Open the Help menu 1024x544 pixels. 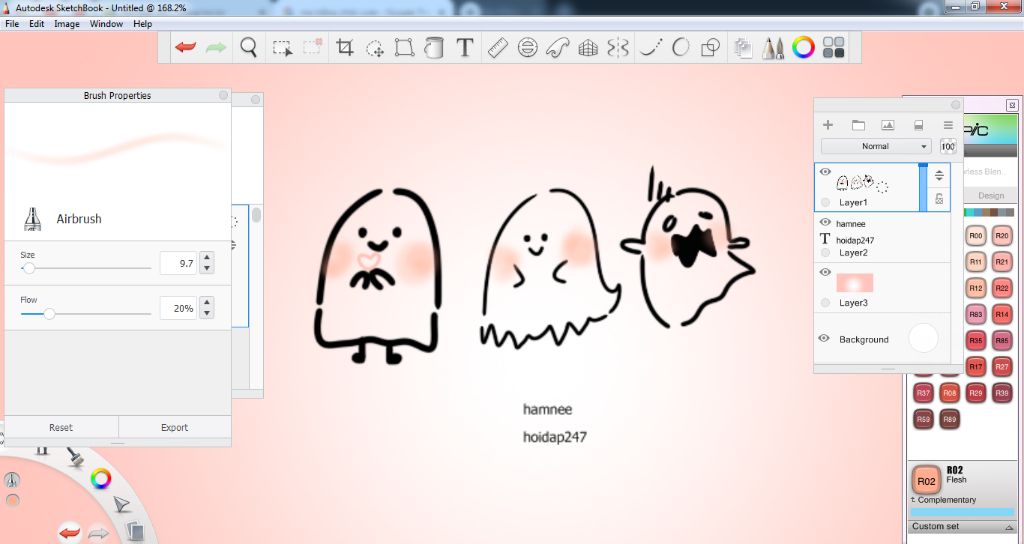click(142, 24)
